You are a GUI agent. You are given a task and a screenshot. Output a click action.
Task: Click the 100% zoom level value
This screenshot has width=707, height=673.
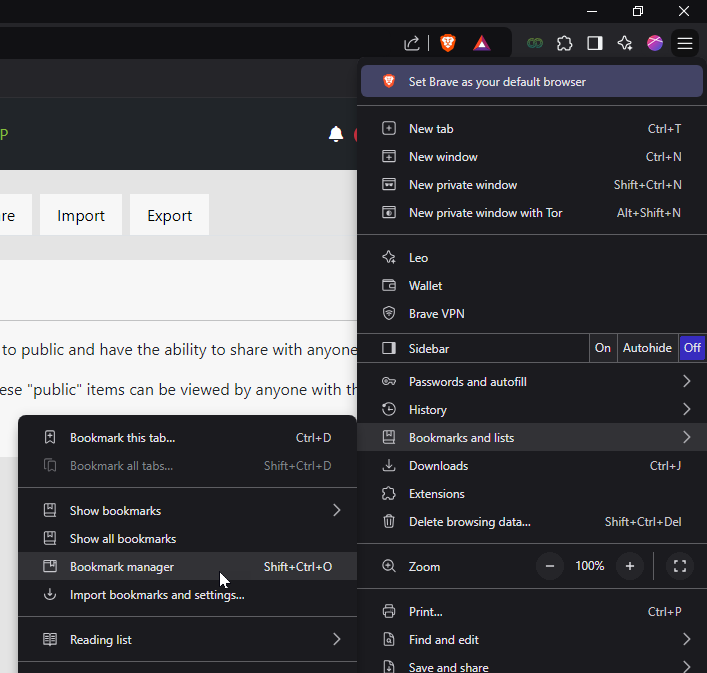pyautogui.click(x=590, y=566)
